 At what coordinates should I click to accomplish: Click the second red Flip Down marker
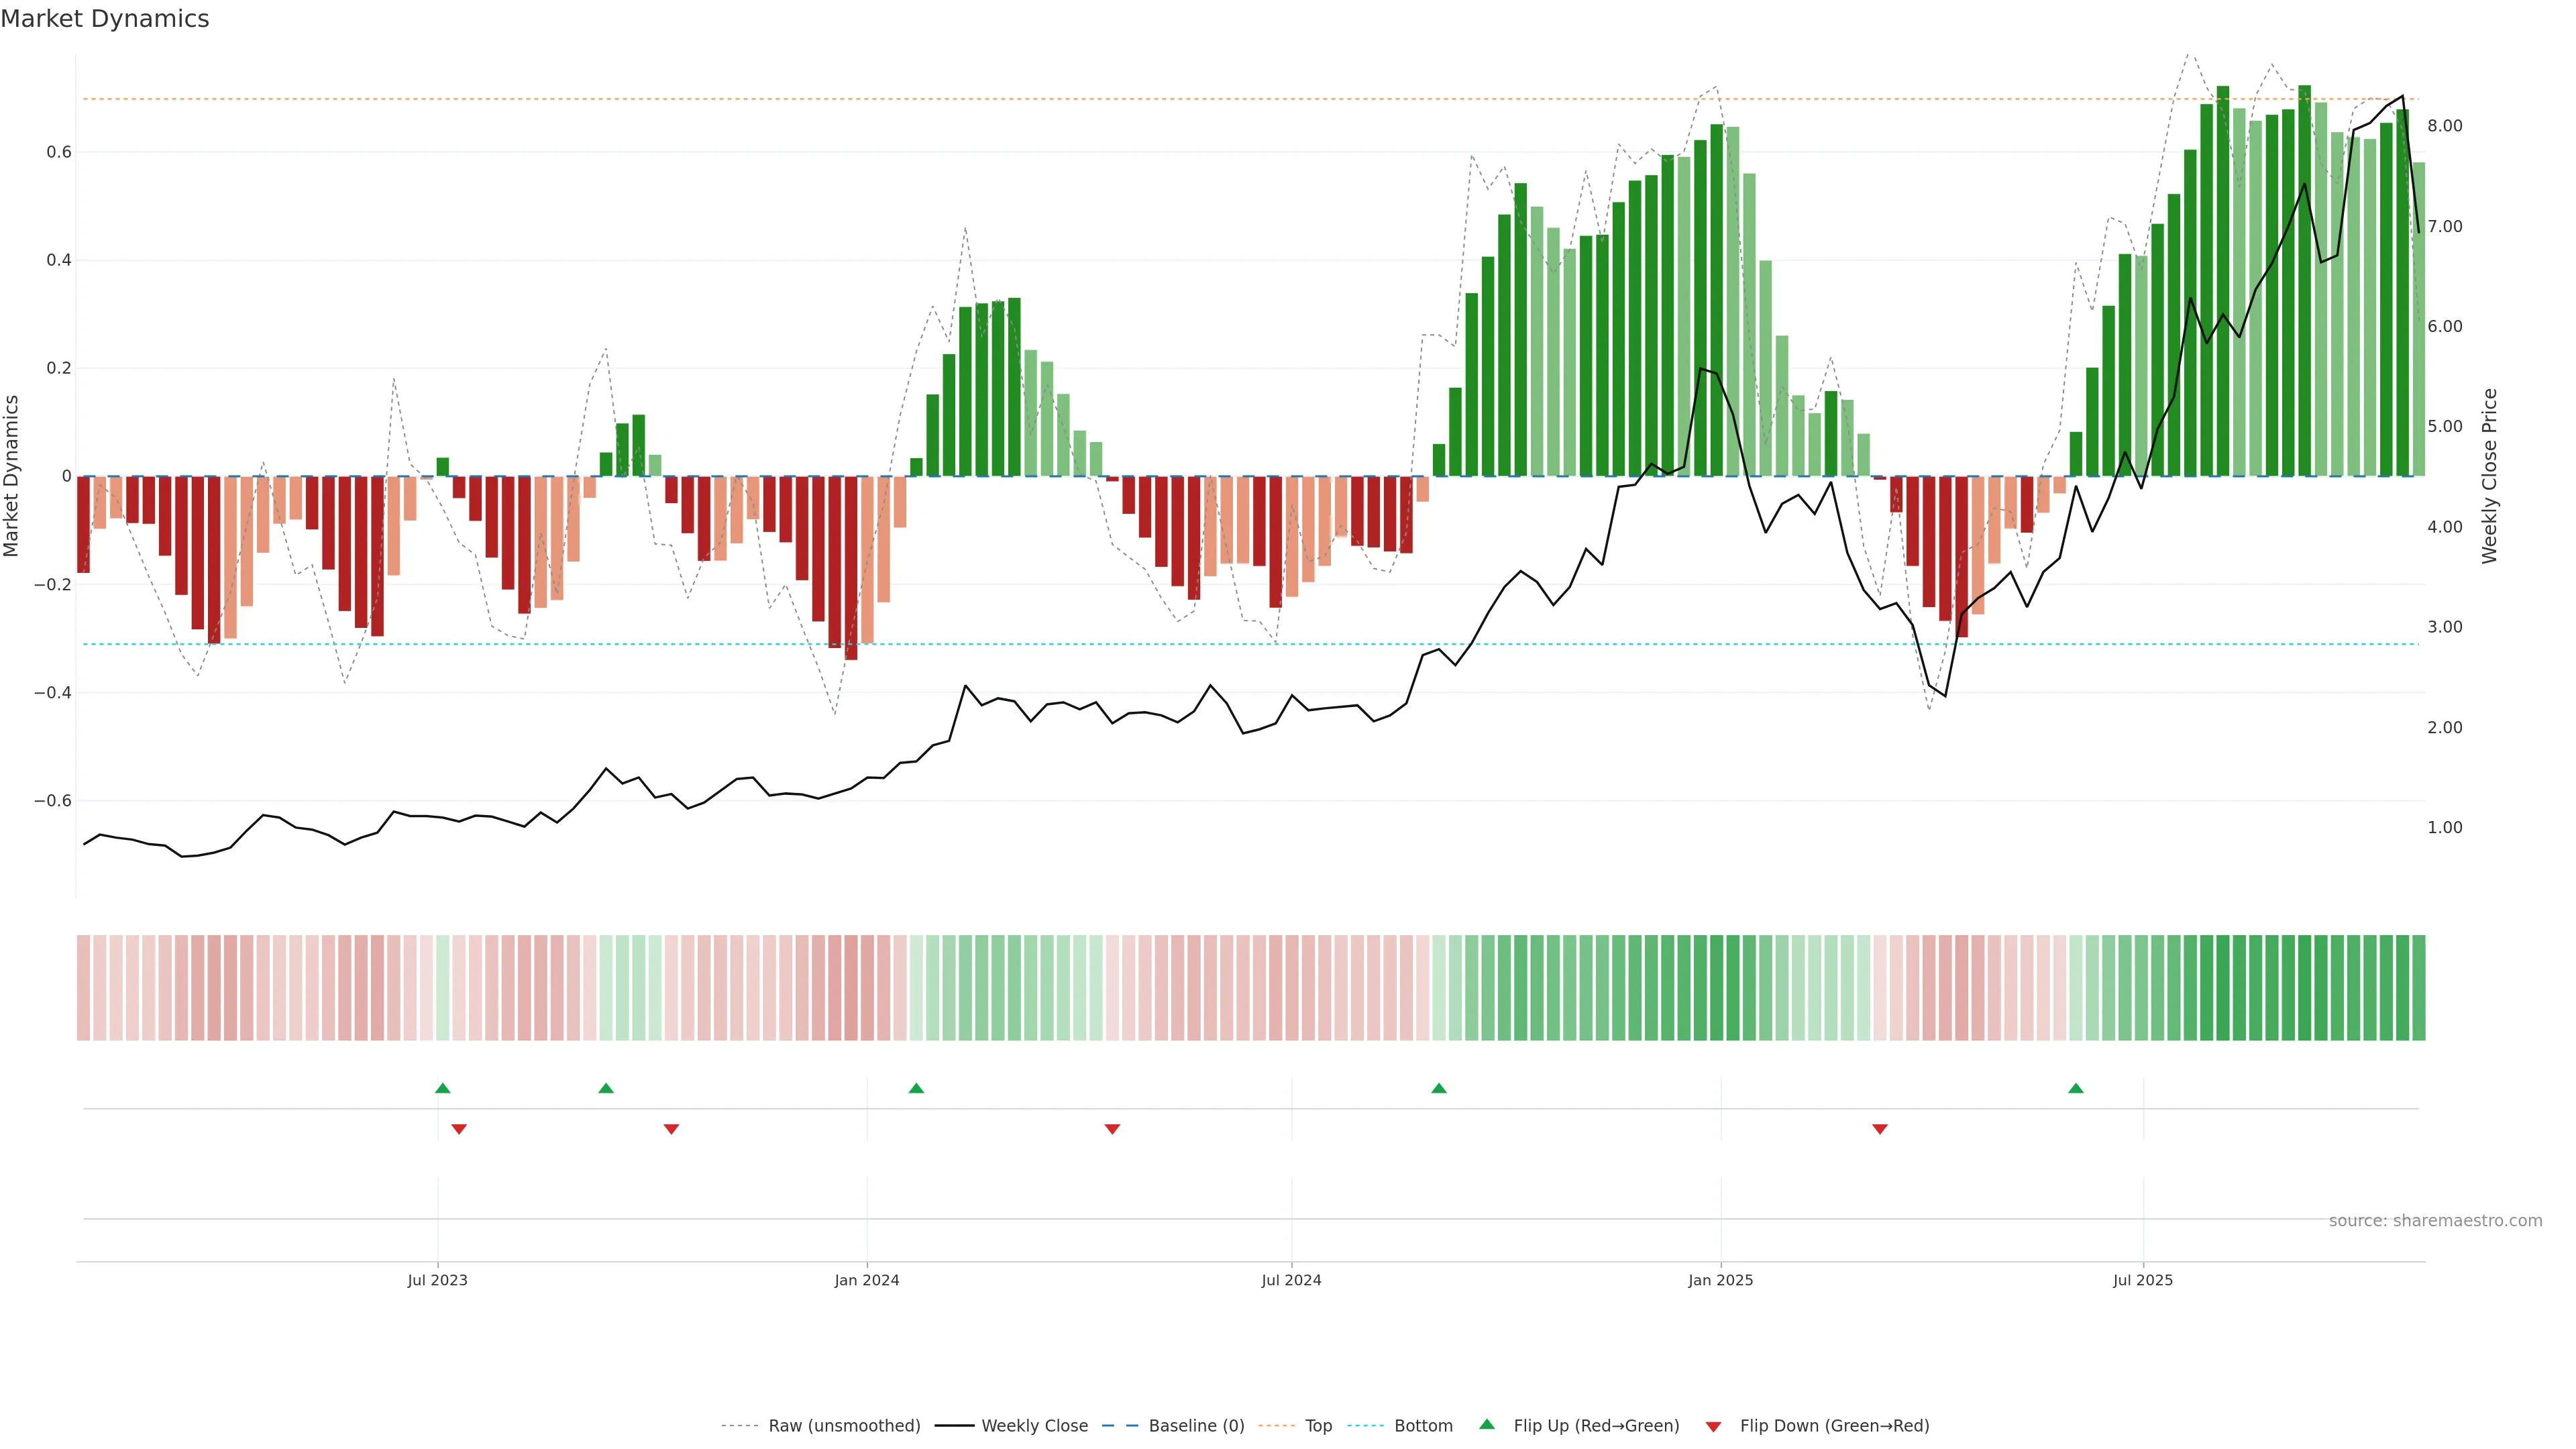coord(672,1129)
